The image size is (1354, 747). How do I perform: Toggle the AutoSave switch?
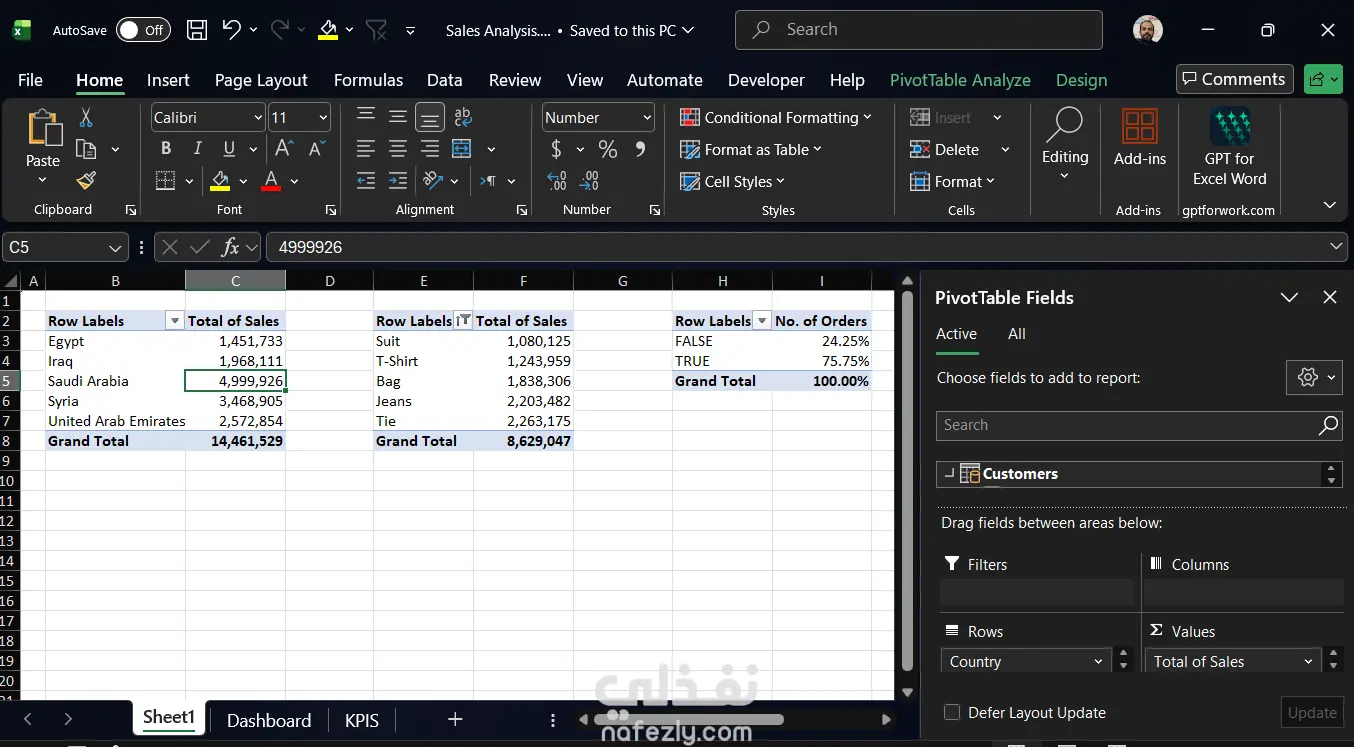[143, 30]
